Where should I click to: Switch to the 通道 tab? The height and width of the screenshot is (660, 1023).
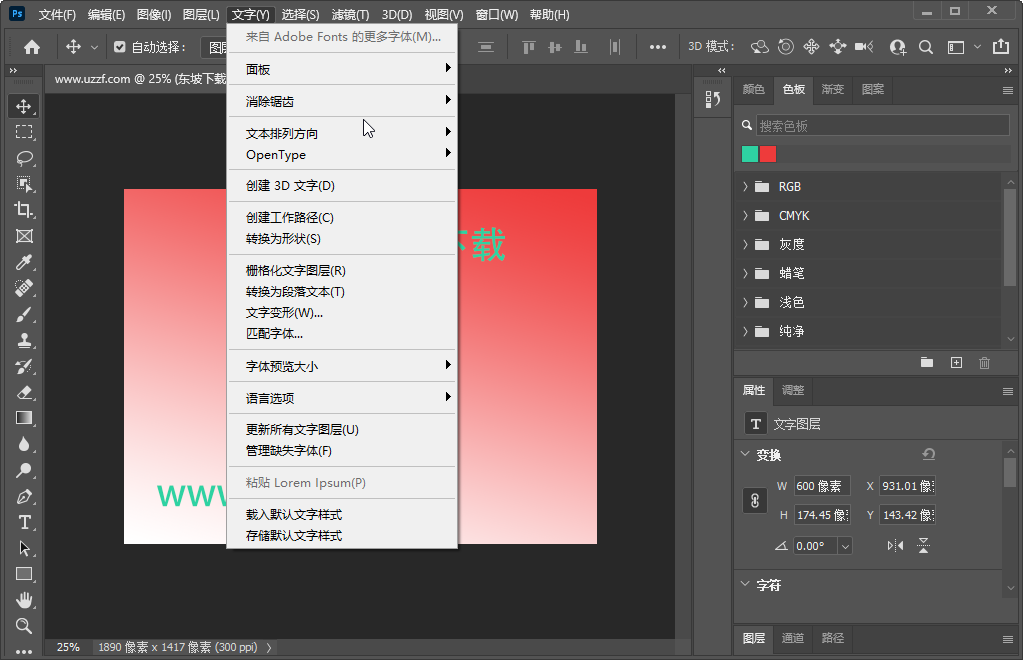pos(793,639)
